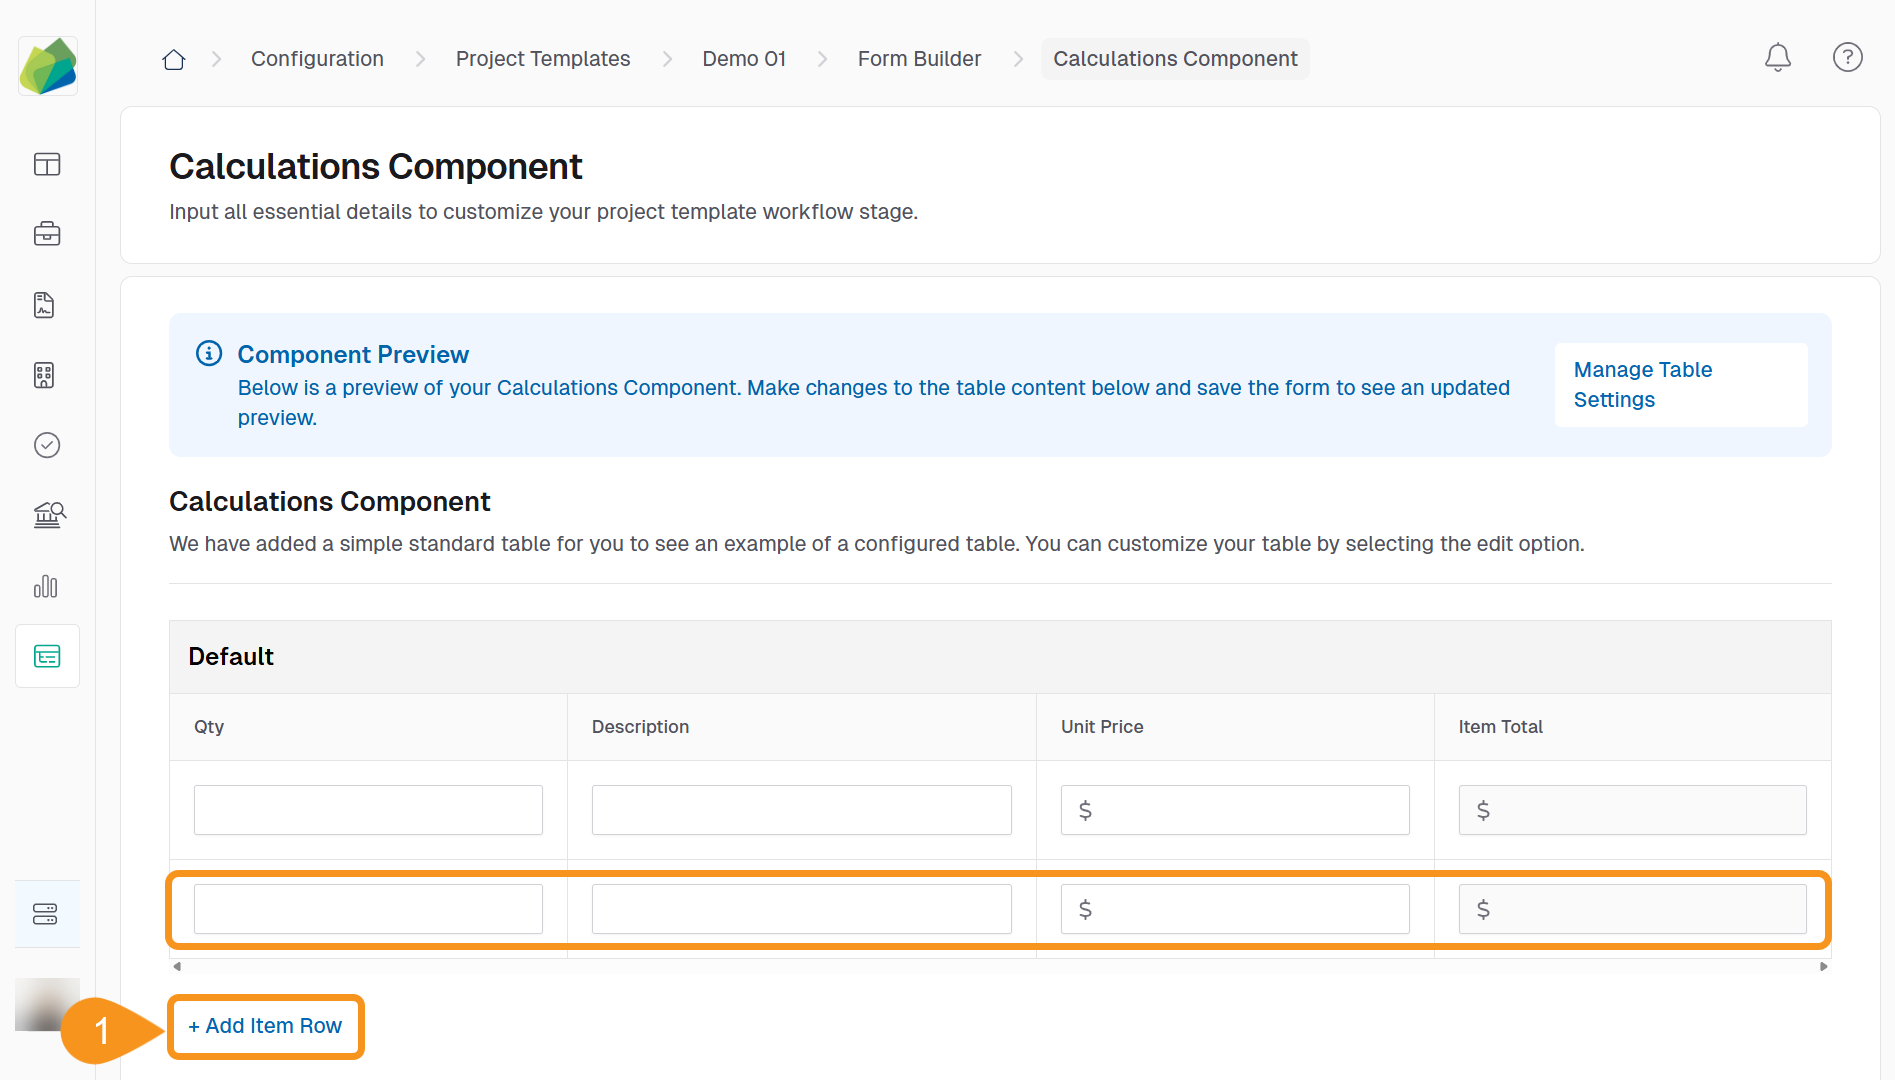Open the checkmark circle icon in sidebar
The image size is (1895, 1080).
click(x=47, y=445)
